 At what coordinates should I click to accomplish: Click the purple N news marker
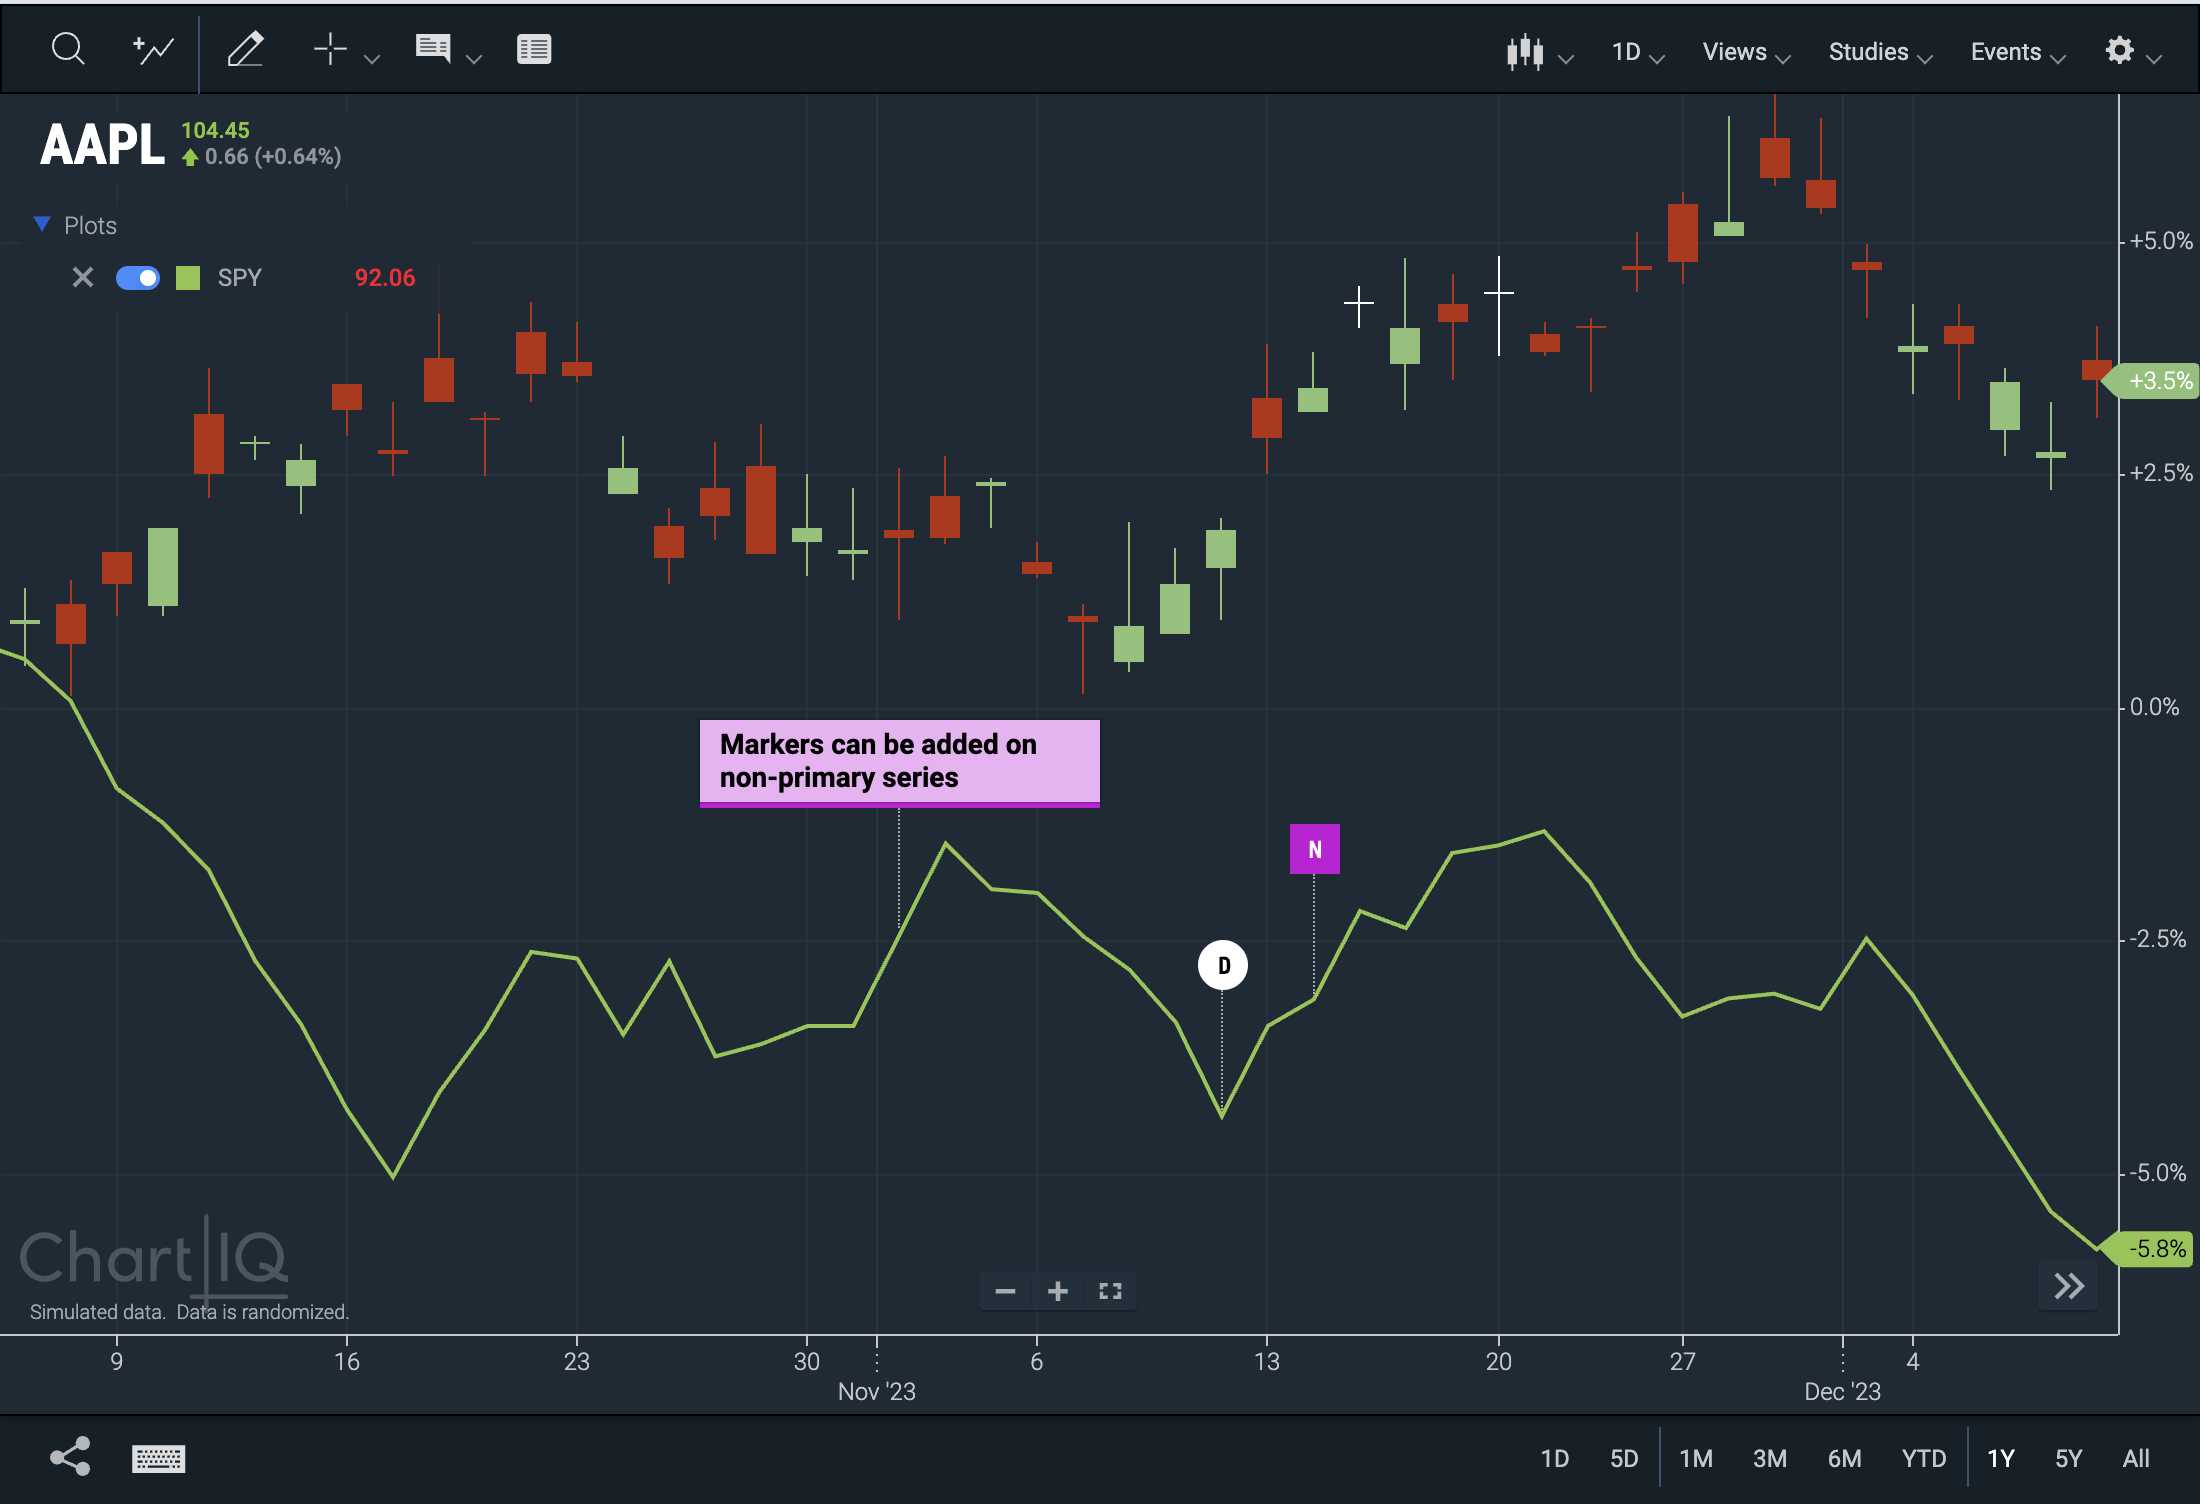(1314, 849)
